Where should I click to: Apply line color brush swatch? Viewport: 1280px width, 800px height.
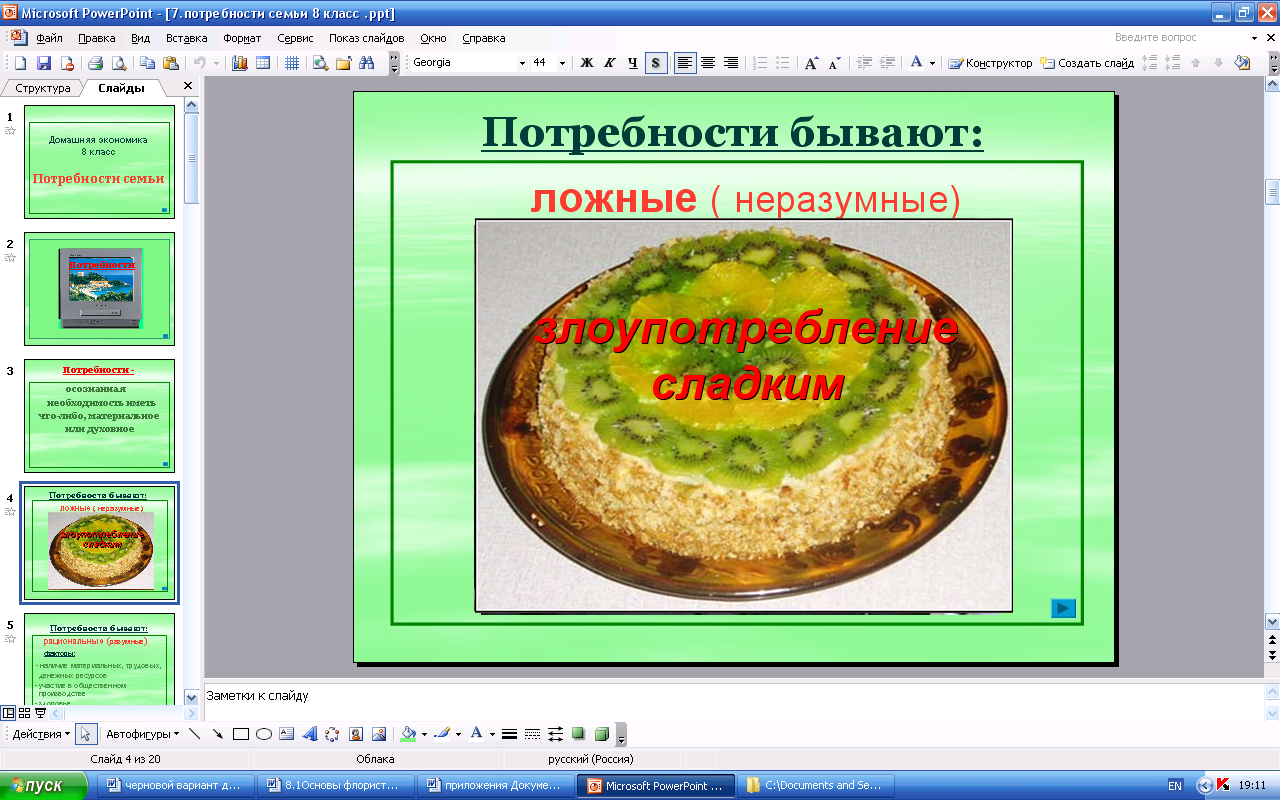442,734
